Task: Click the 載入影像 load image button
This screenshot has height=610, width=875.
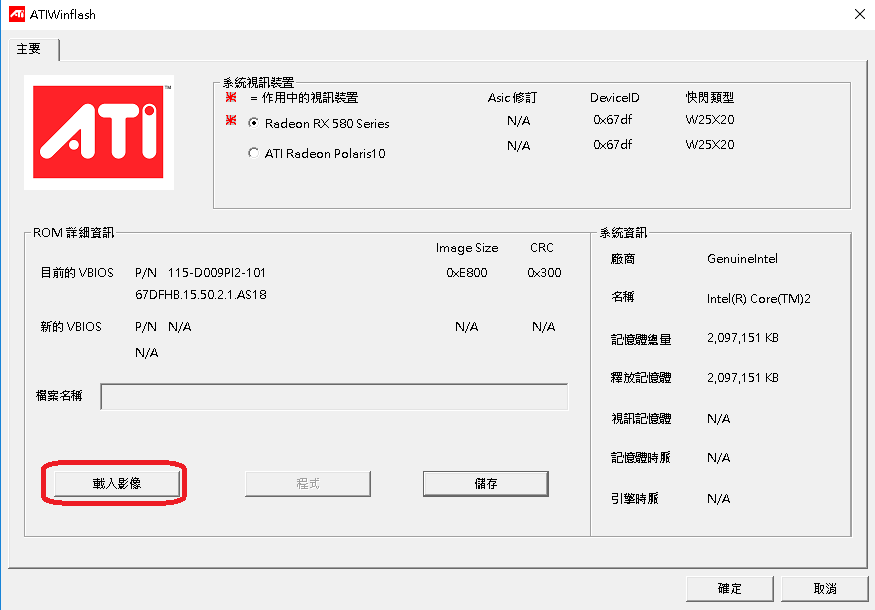Action: [117, 483]
